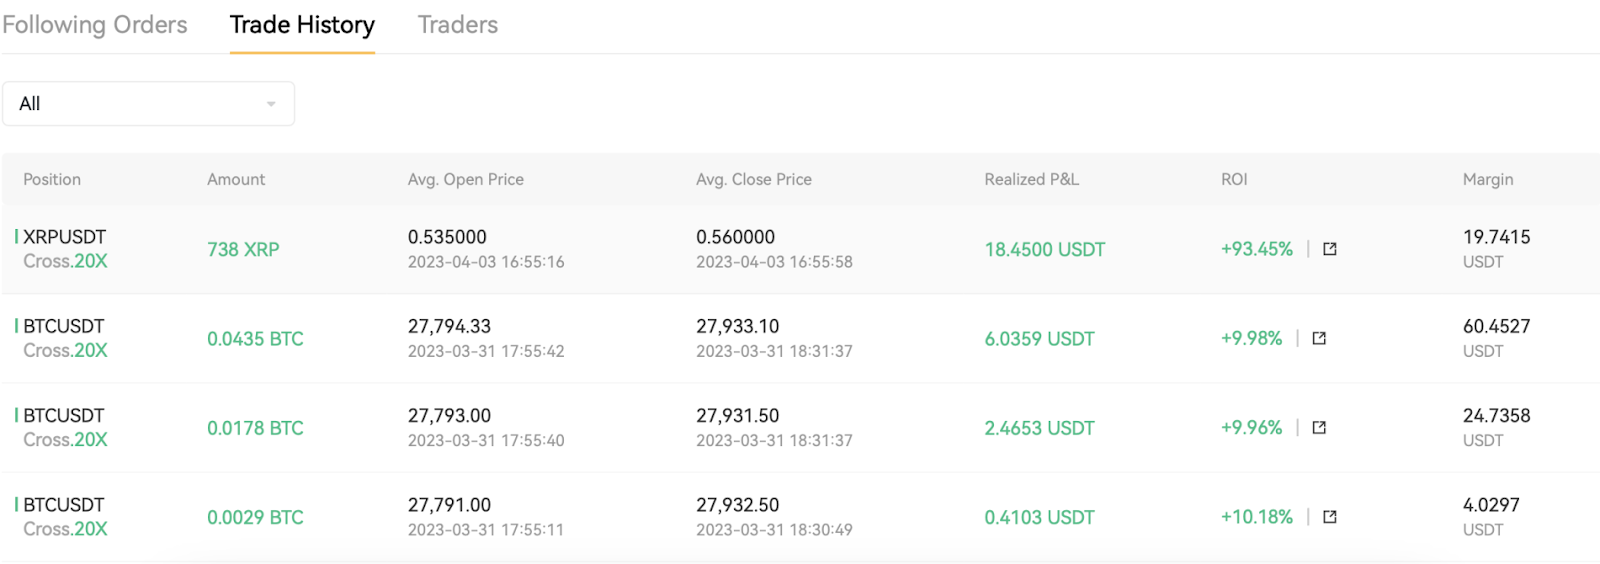Click the 738 XRP amount
The width and height of the screenshot is (1600, 564).
[243, 249]
